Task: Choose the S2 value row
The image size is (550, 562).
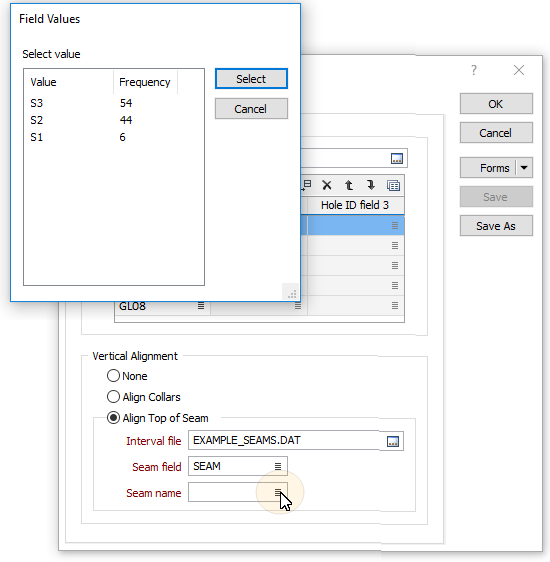Action: [x=114, y=120]
